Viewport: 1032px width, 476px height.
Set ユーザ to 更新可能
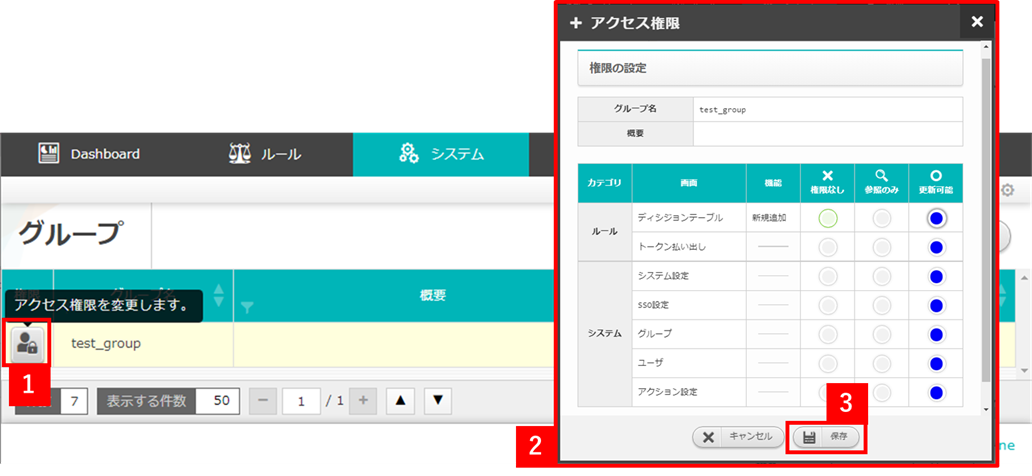click(x=937, y=363)
